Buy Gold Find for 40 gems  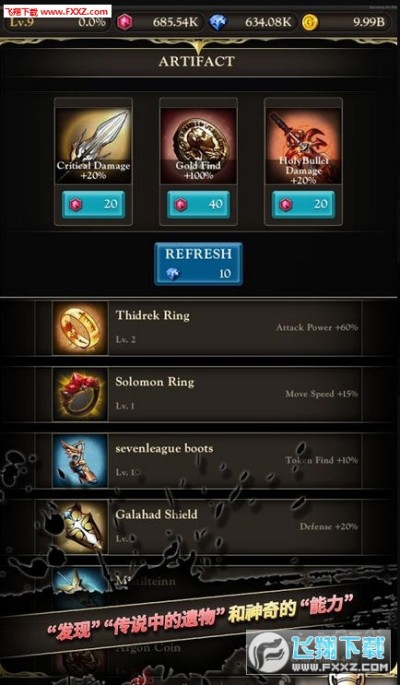(x=198, y=204)
